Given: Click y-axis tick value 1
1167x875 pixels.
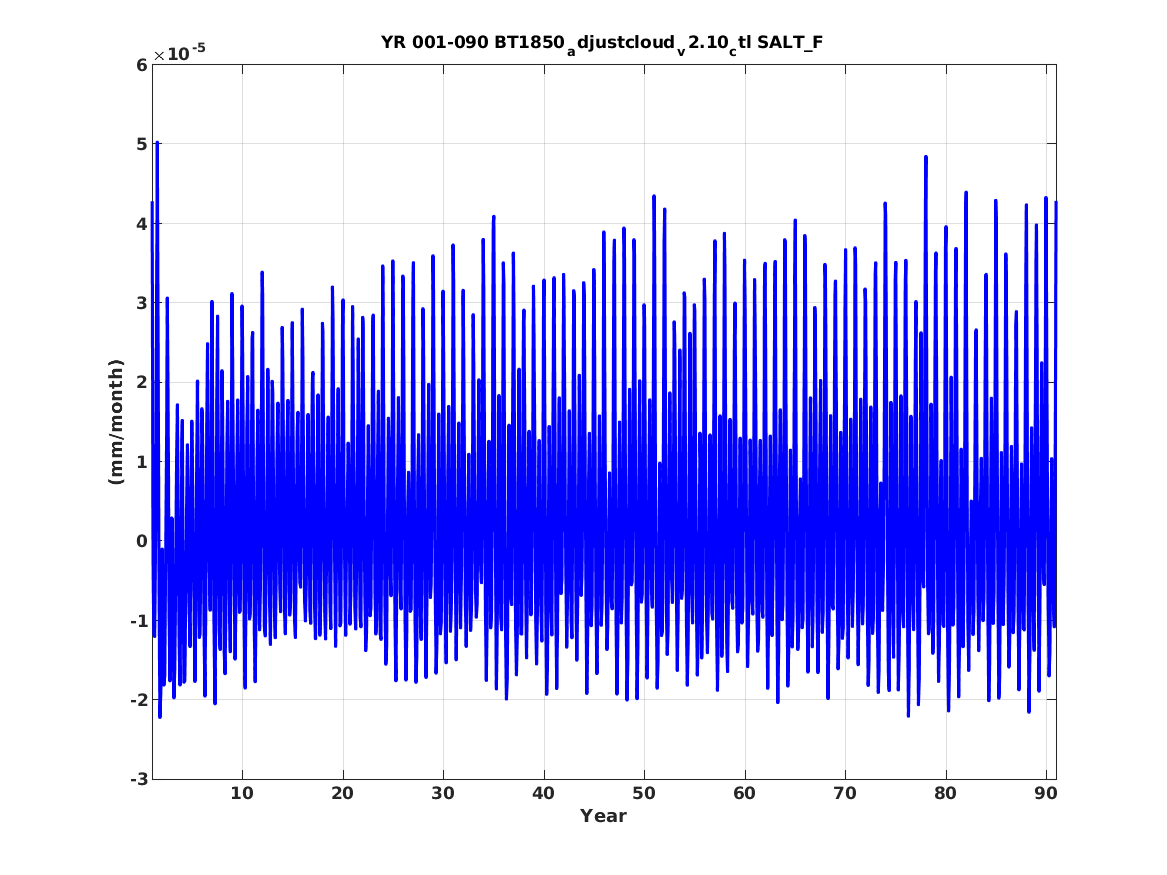Looking at the screenshot, I should coord(142,462).
